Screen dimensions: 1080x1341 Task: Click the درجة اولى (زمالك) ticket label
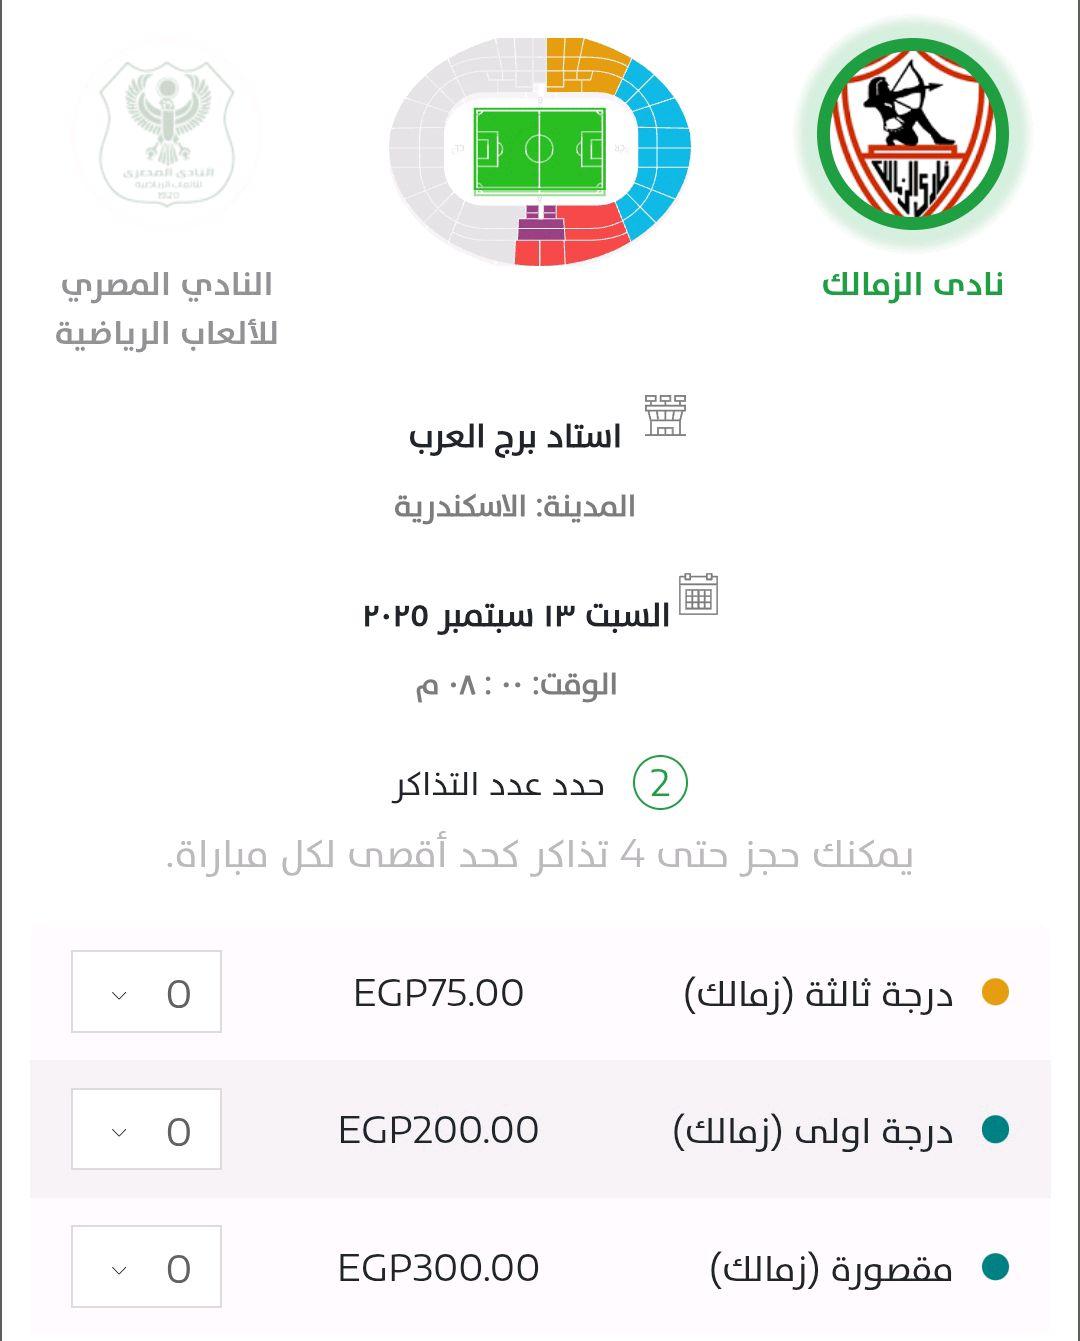coord(813,1131)
